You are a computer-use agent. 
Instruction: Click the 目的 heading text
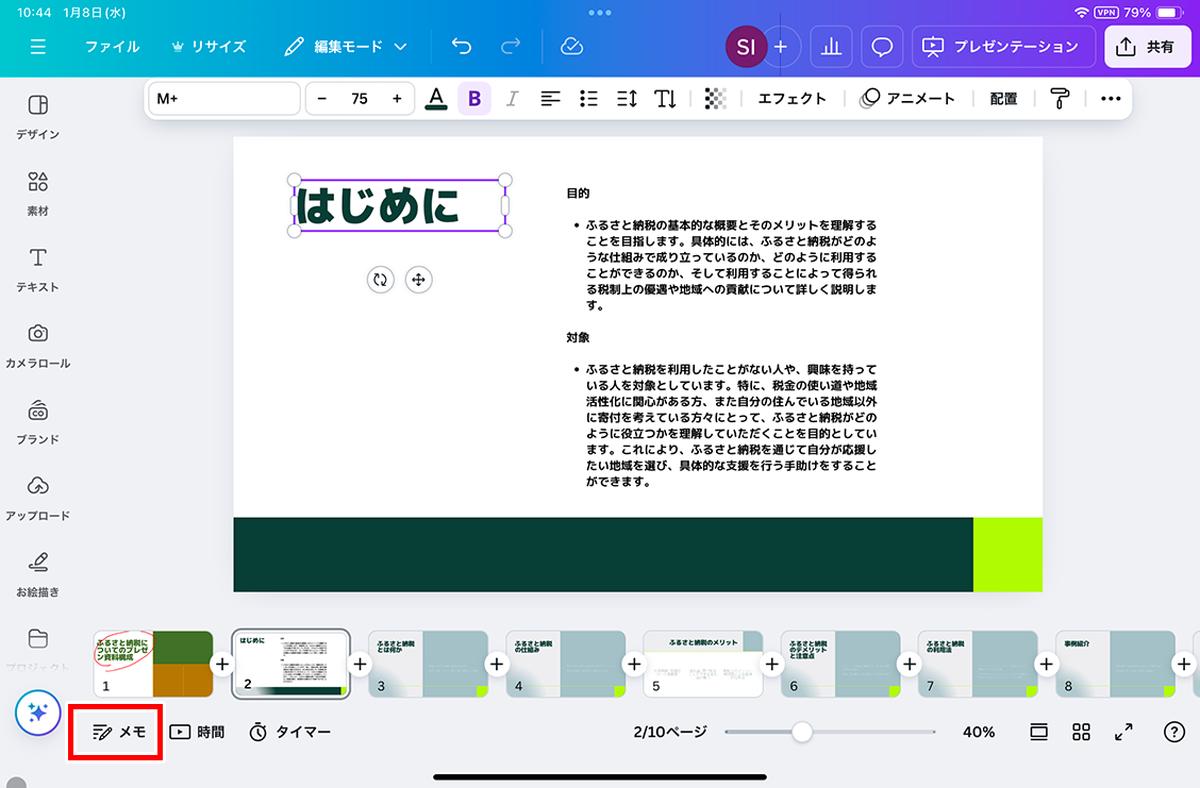click(578, 193)
